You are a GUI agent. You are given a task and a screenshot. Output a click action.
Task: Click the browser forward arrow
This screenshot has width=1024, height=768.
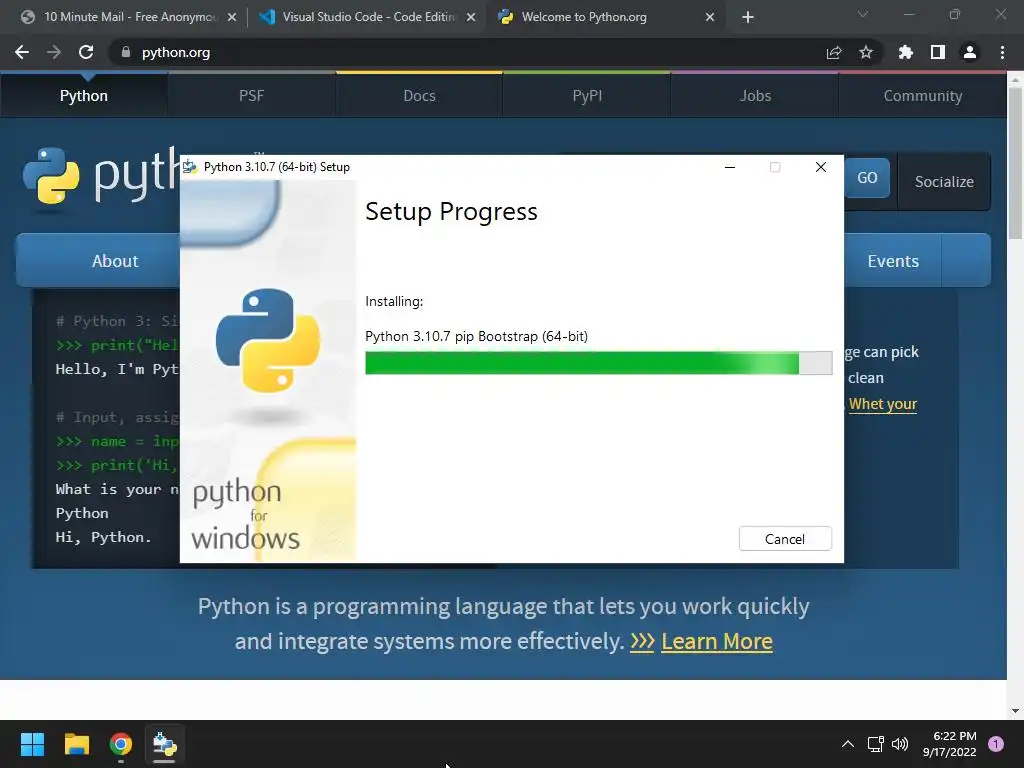(x=54, y=52)
